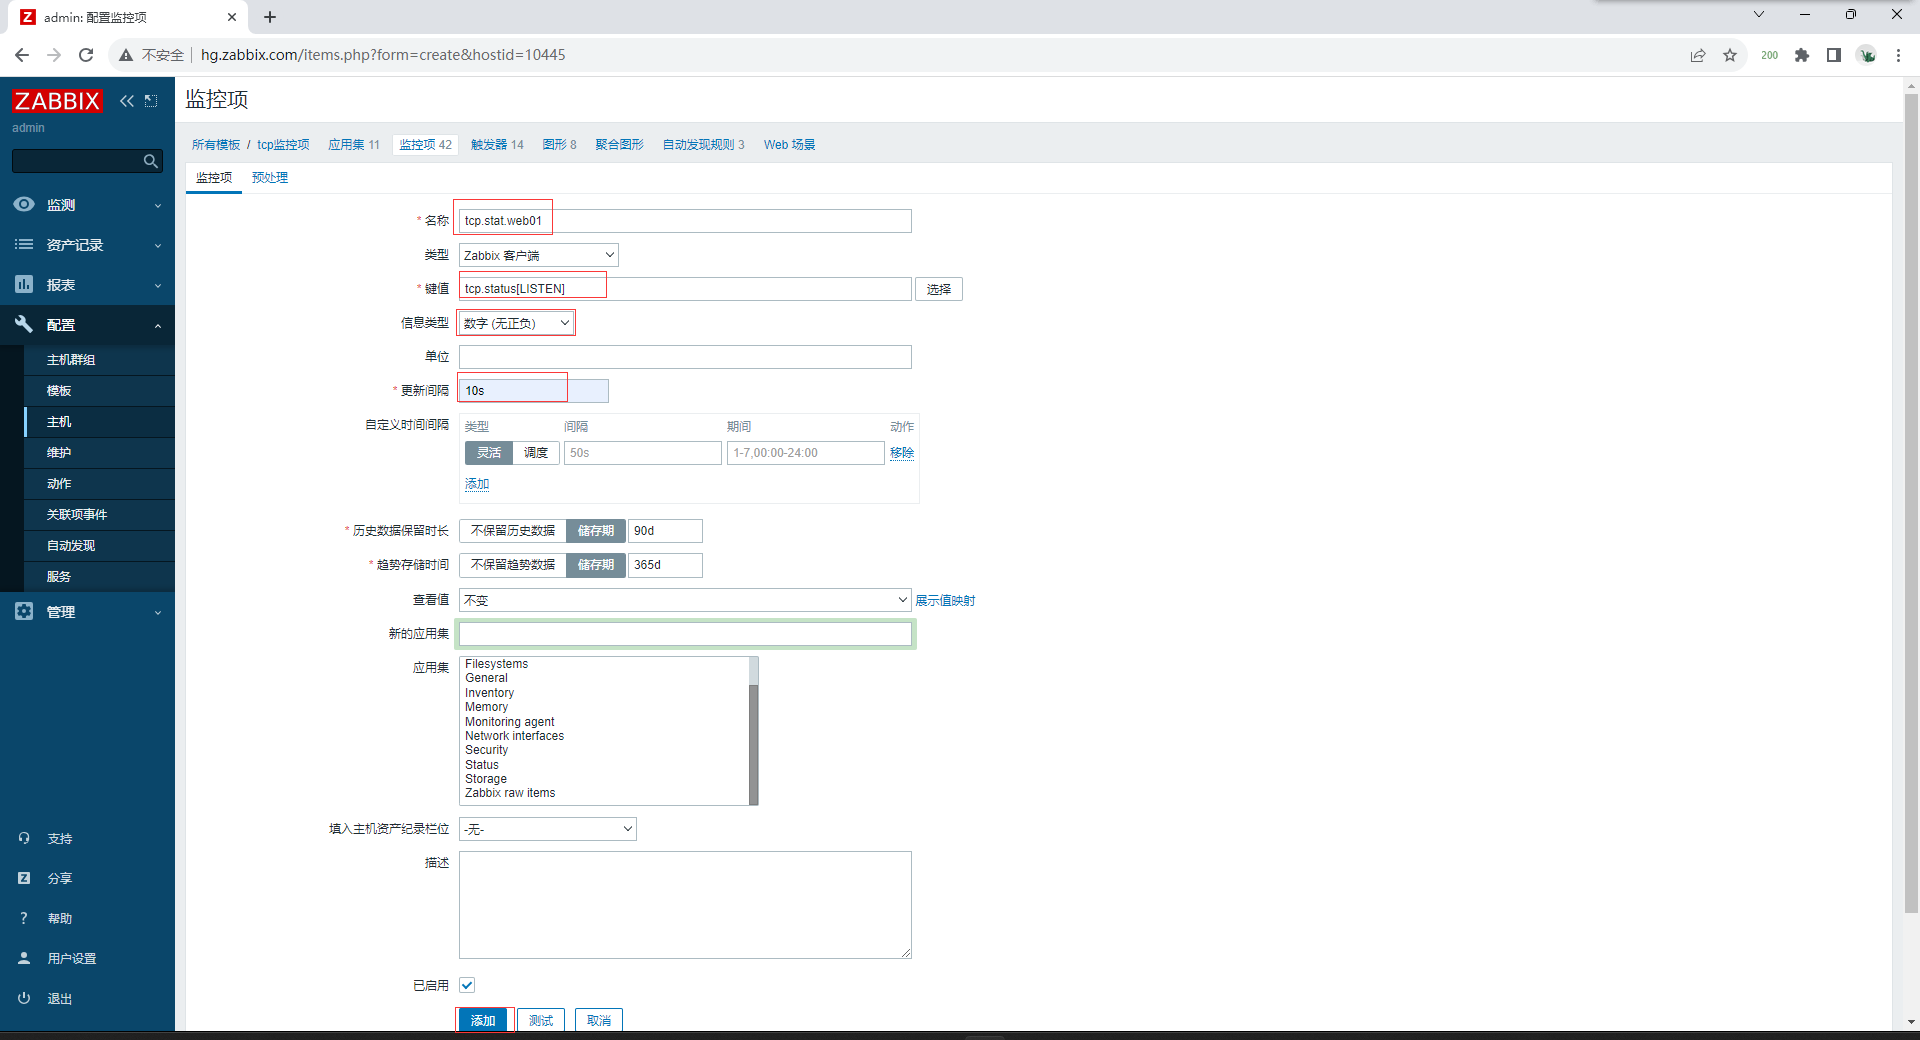
Task: Click the ZABBIX logo
Action: tap(57, 101)
